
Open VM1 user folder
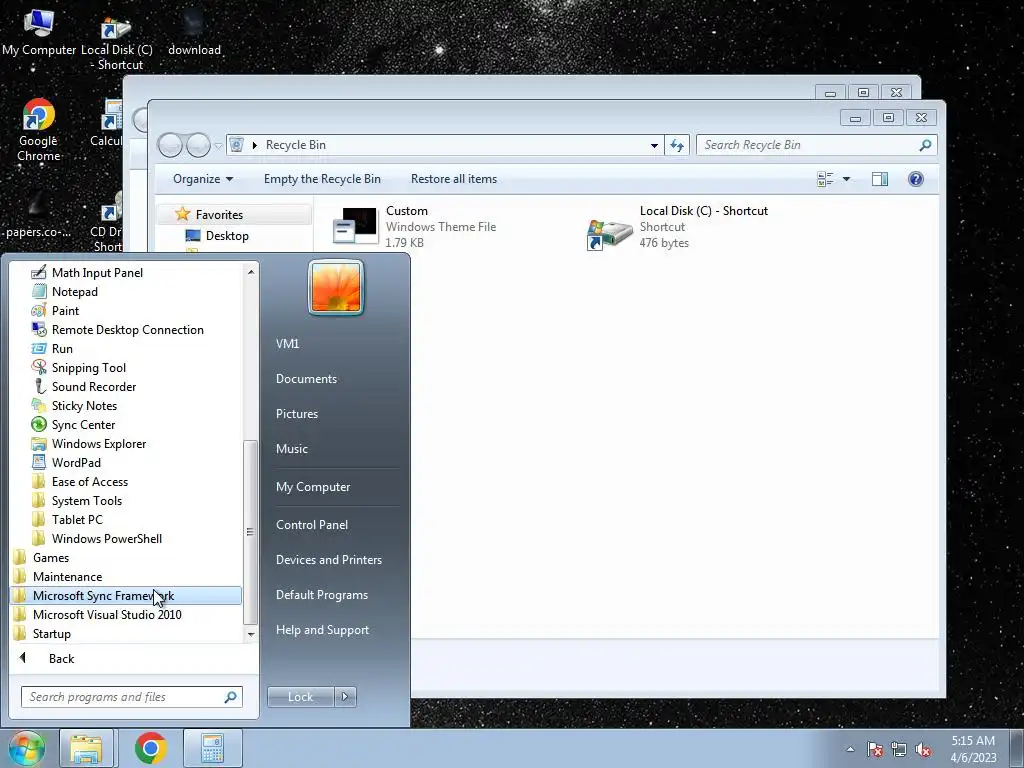[287, 344]
